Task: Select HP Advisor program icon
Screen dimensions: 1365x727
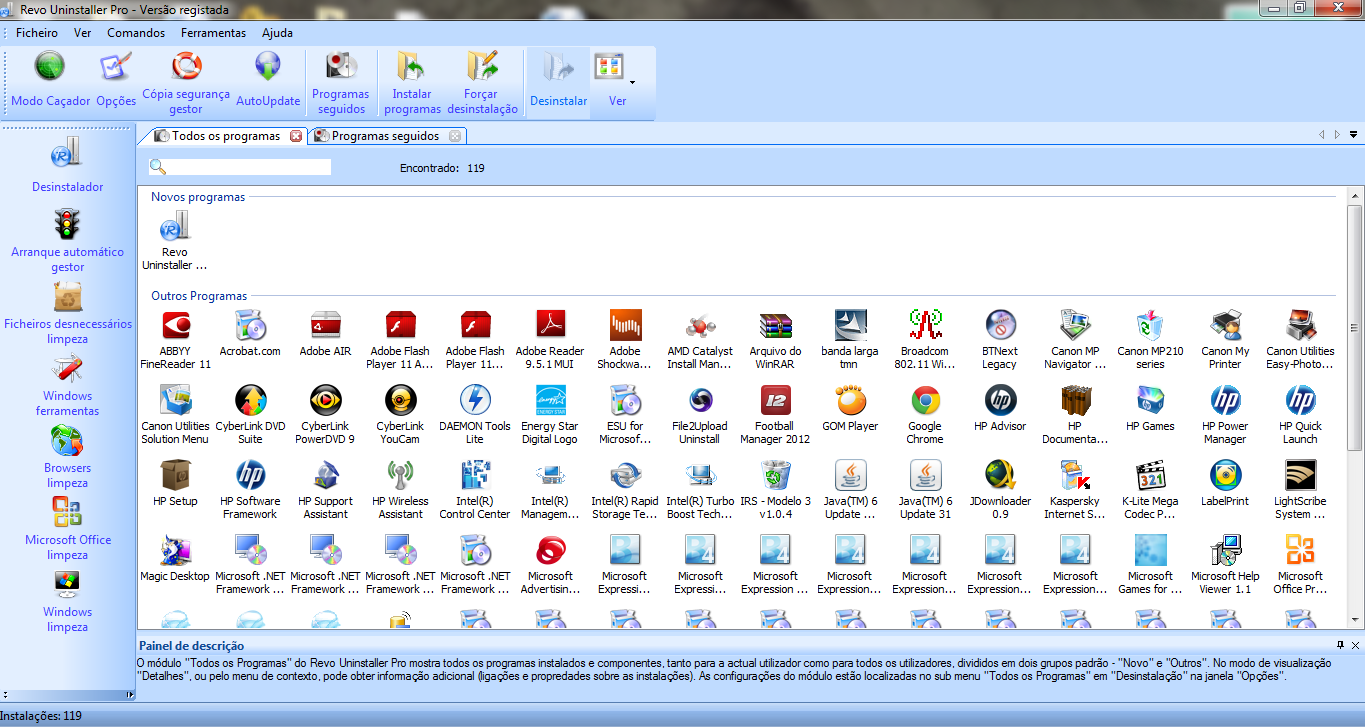Action: tap(1000, 408)
